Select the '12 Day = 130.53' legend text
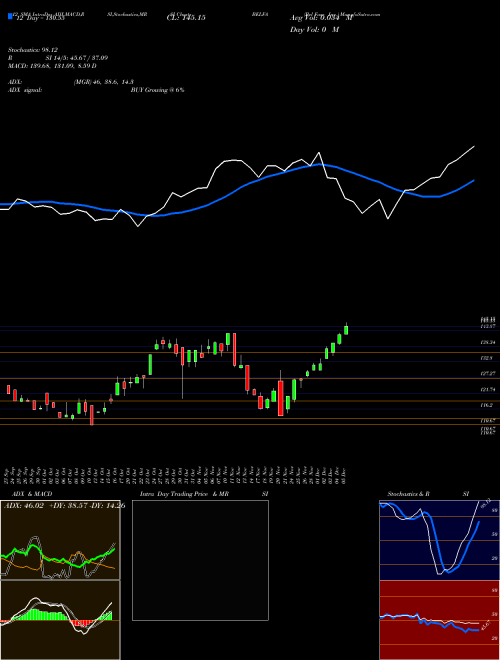 pos(39,18)
